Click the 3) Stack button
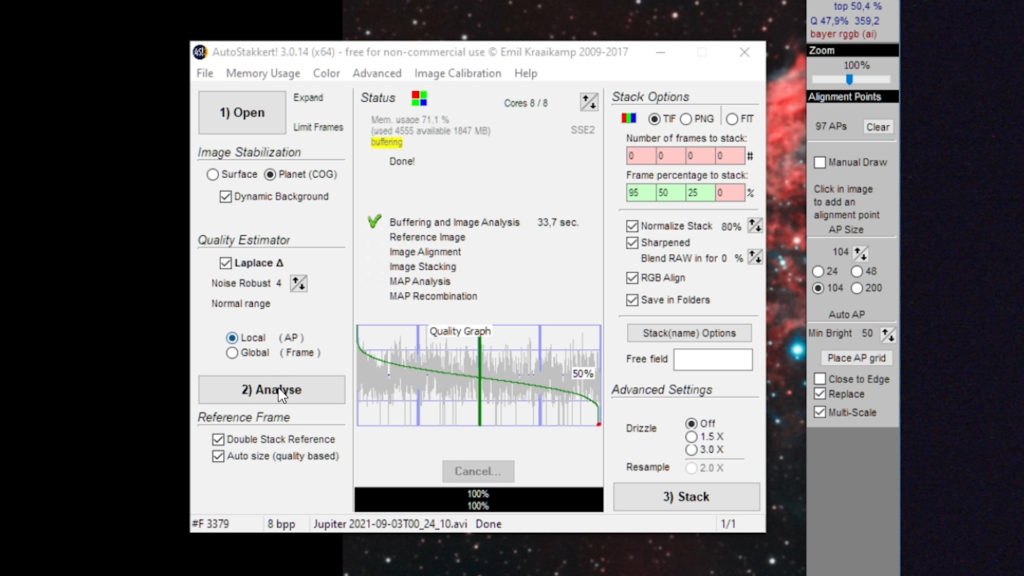 [x=686, y=497]
